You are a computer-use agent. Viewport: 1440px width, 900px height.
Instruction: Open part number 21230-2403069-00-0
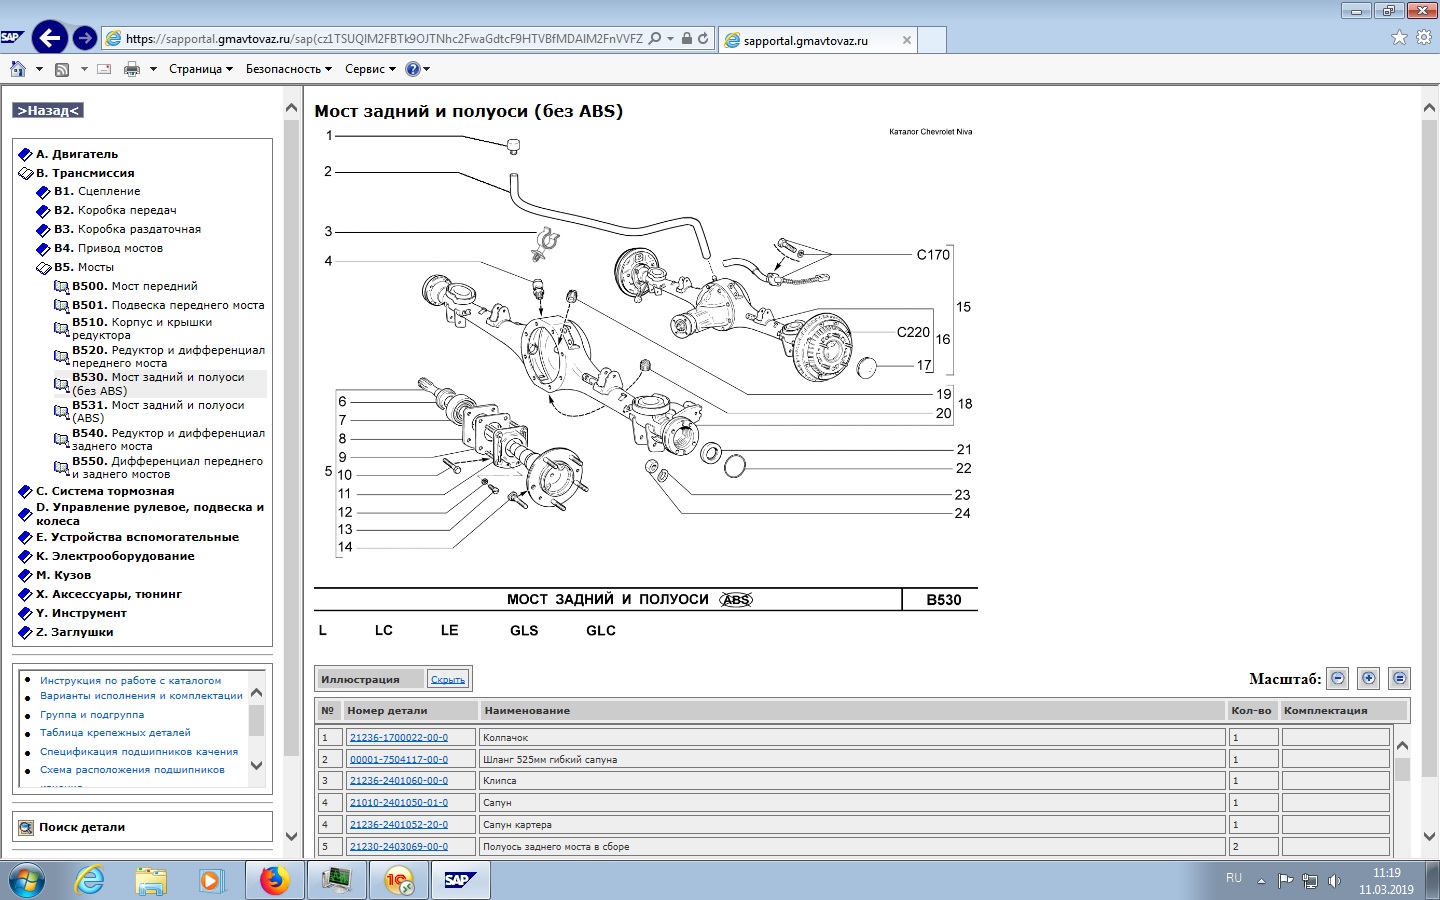[399, 846]
